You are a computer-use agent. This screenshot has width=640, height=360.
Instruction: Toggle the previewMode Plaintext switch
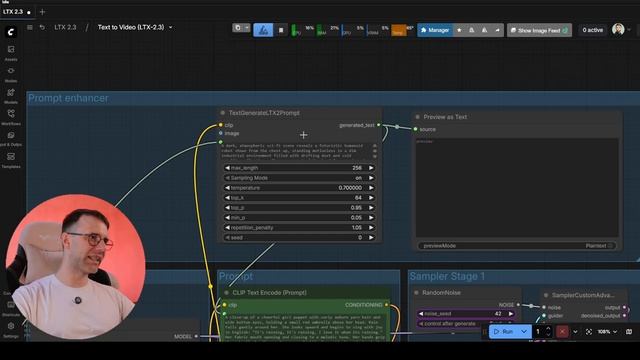click(x=517, y=246)
